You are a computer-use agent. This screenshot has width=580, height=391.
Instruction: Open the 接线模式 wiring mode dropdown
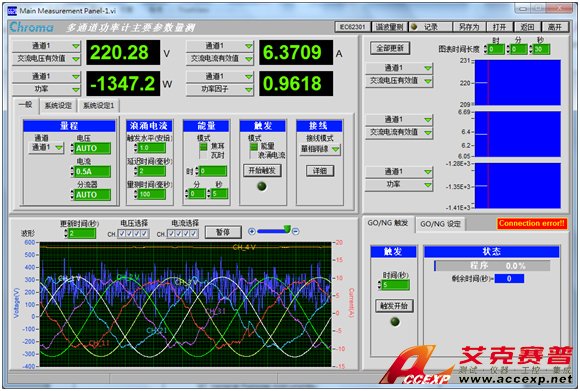(320, 149)
